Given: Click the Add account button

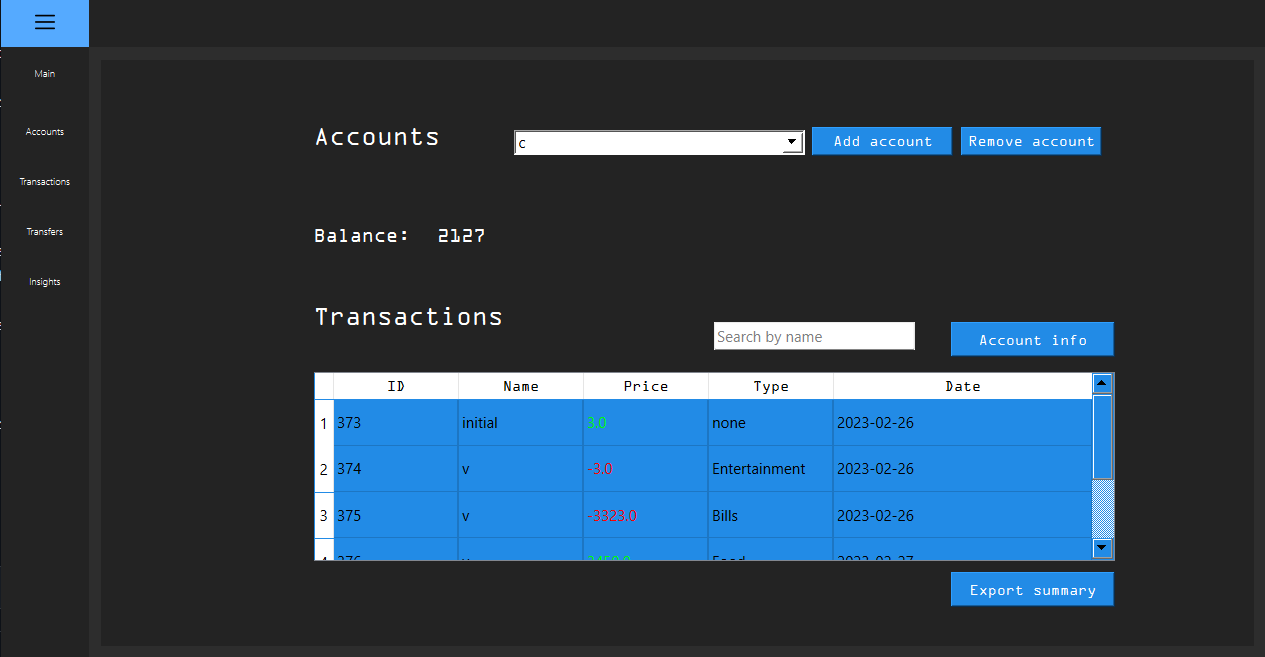Looking at the screenshot, I should pos(881,140).
